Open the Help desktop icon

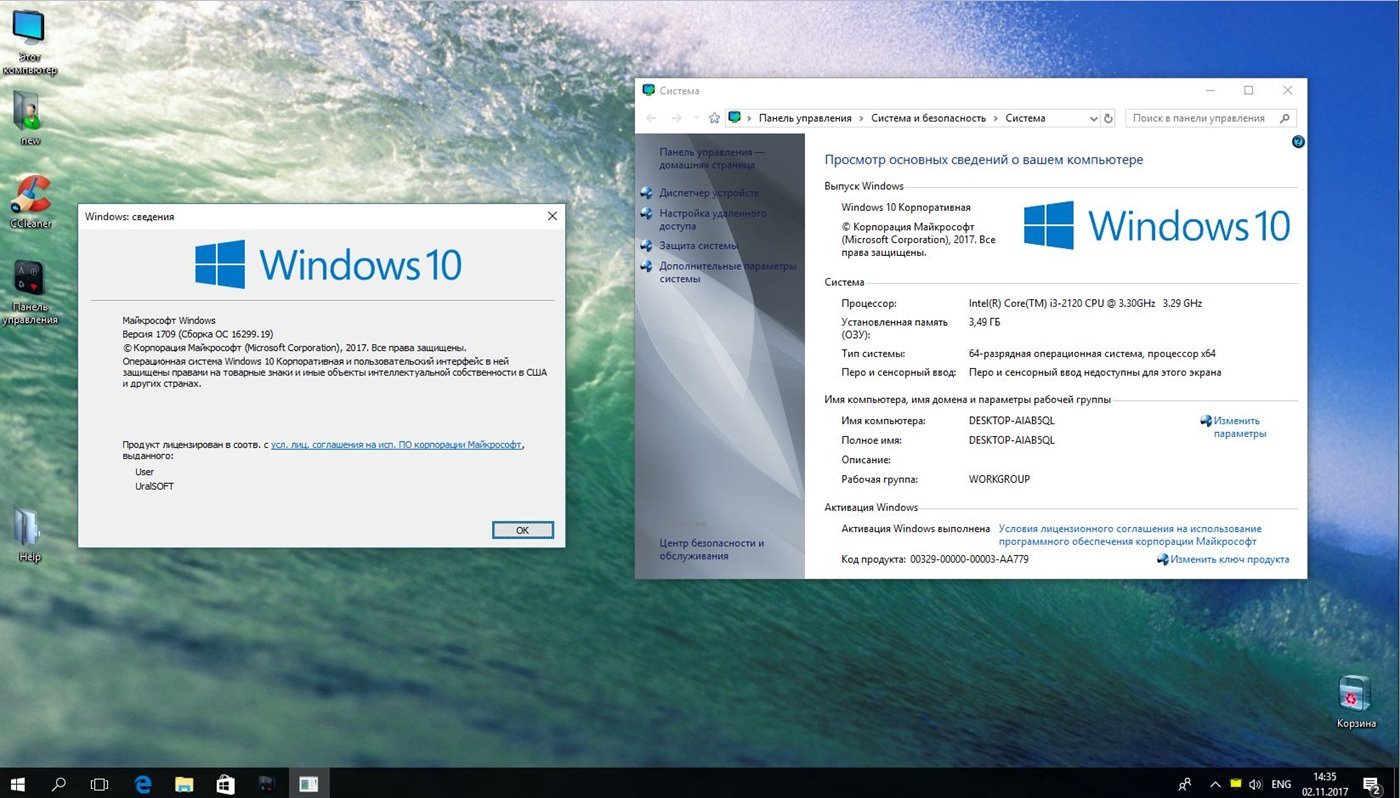[x=29, y=535]
